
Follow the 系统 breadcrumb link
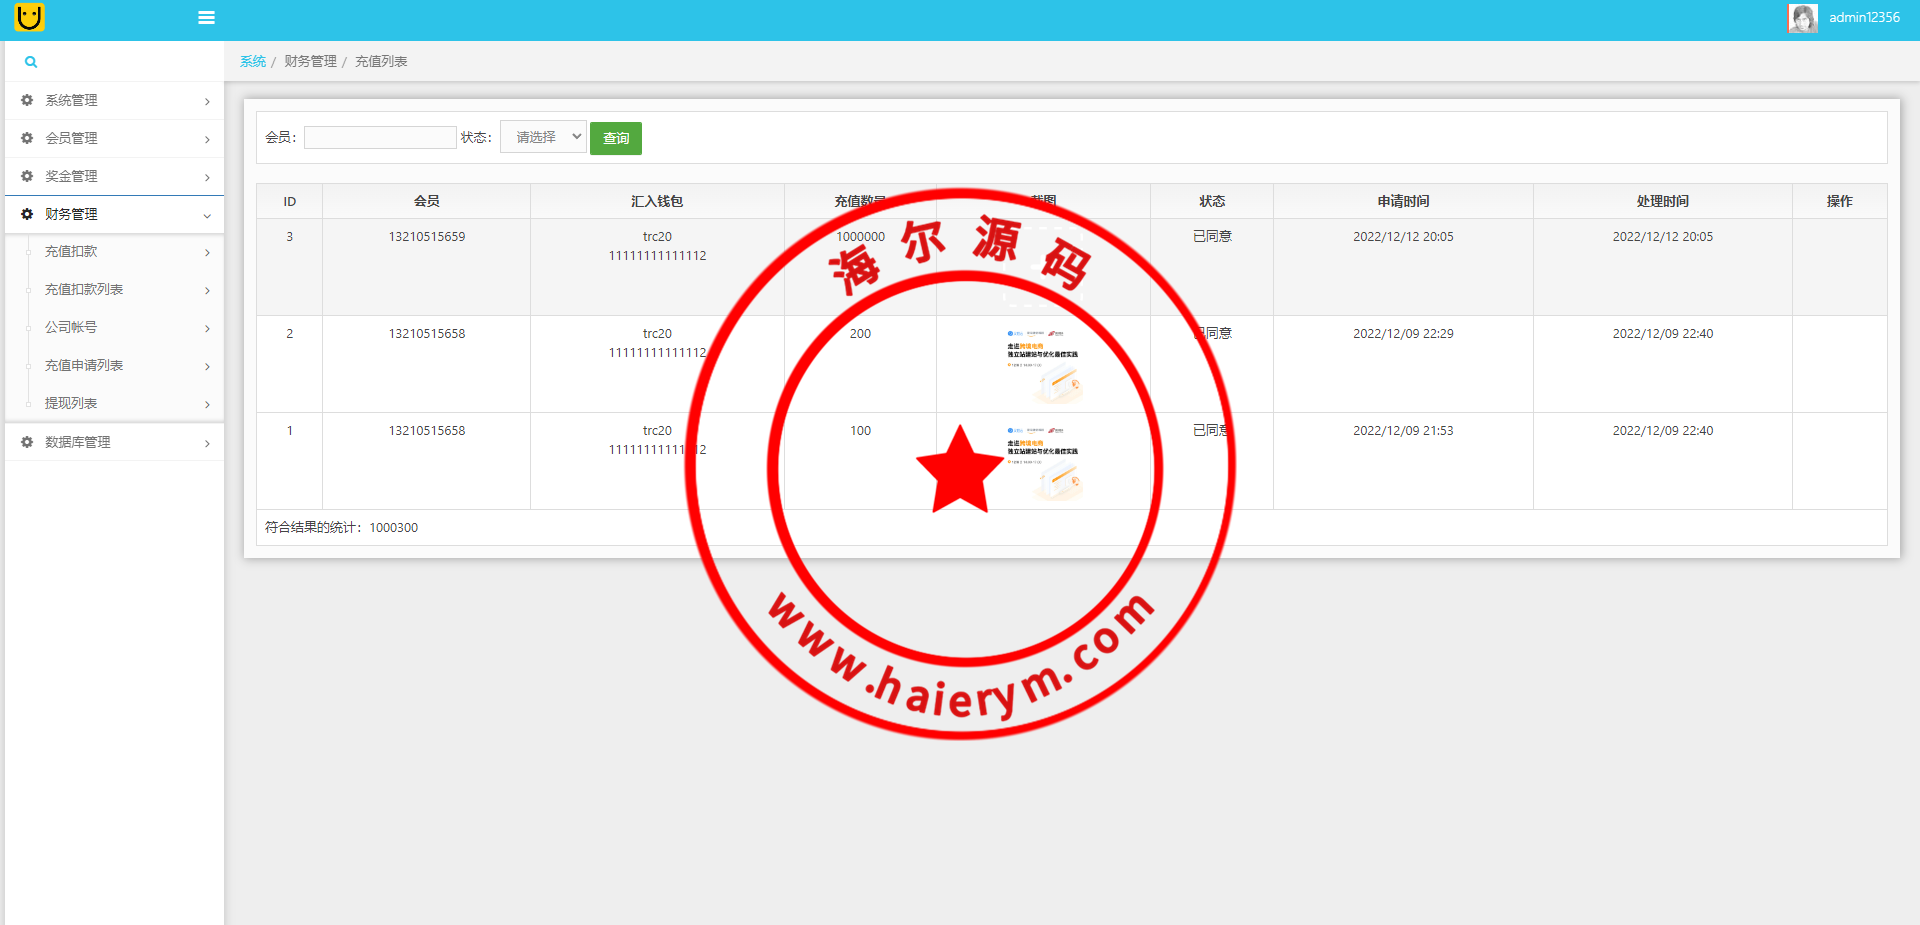tap(253, 62)
